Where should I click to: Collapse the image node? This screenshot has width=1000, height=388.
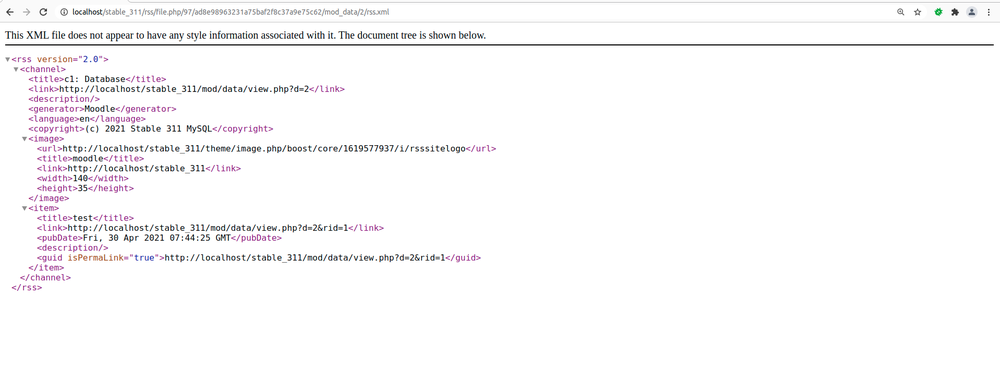click(x=25, y=138)
